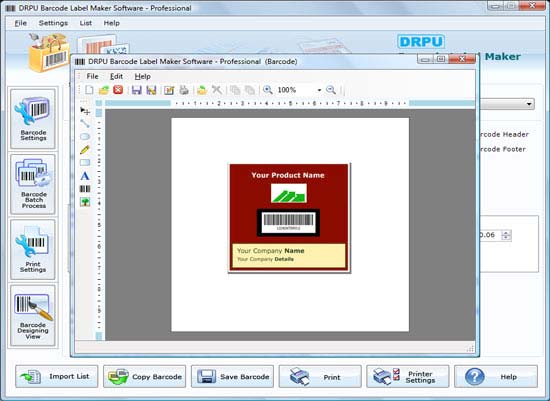Image resolution: width=550 pixels, height=401 pixels.
Task: Click the Import List button
Action: [x=56, y=376]
